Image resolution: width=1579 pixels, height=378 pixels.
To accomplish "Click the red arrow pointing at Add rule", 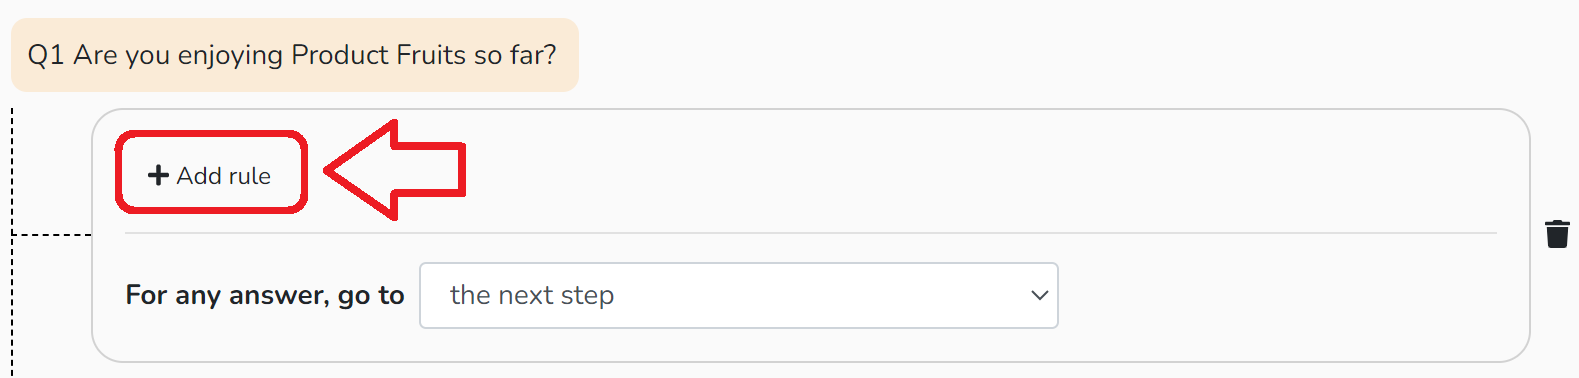I will pos(395,170).
